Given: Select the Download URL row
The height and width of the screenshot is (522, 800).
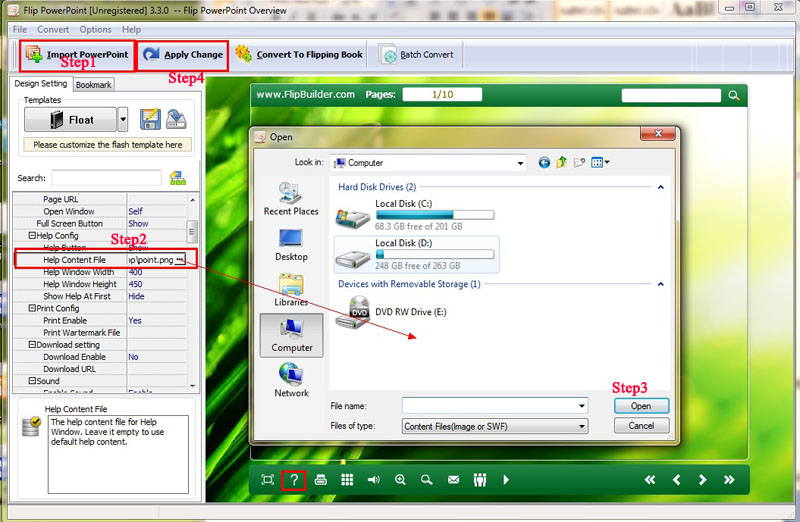Looking at the screenshot, I should point(100,369).
